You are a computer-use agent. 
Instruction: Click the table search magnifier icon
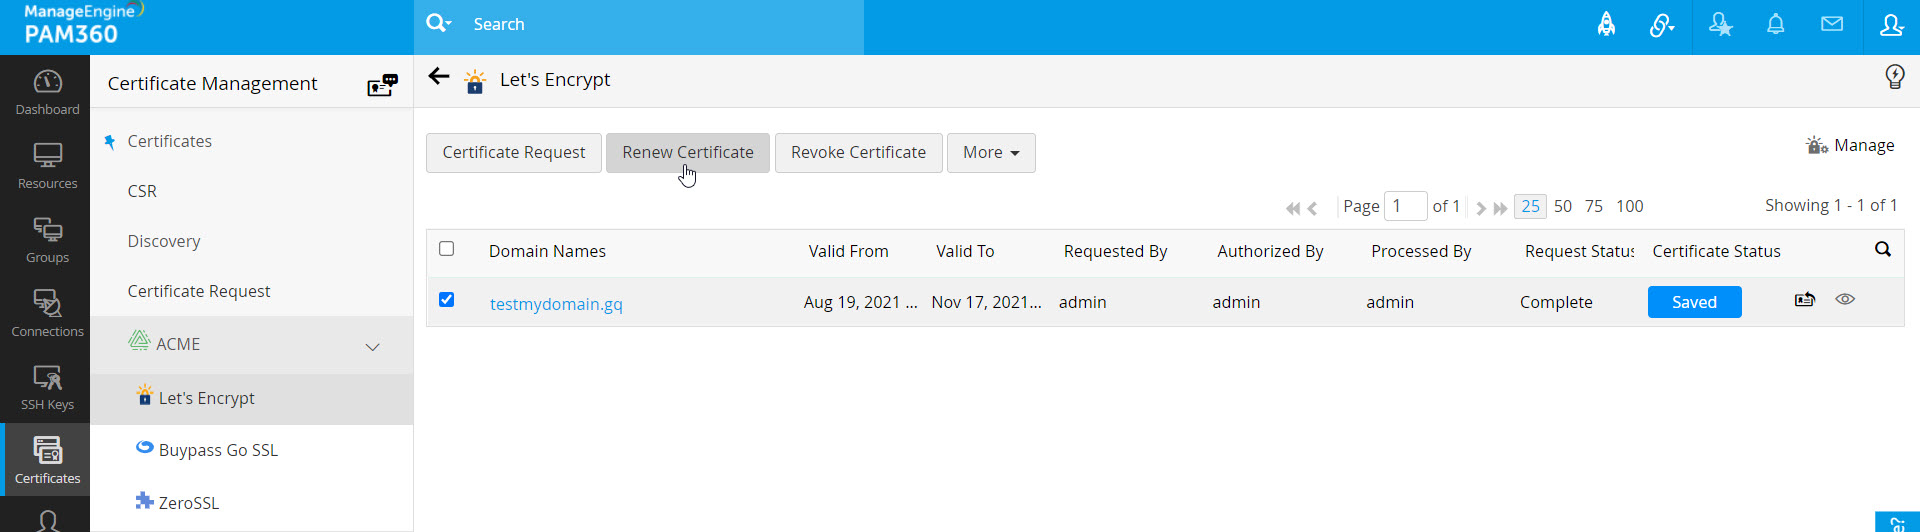pos(1882,250)
